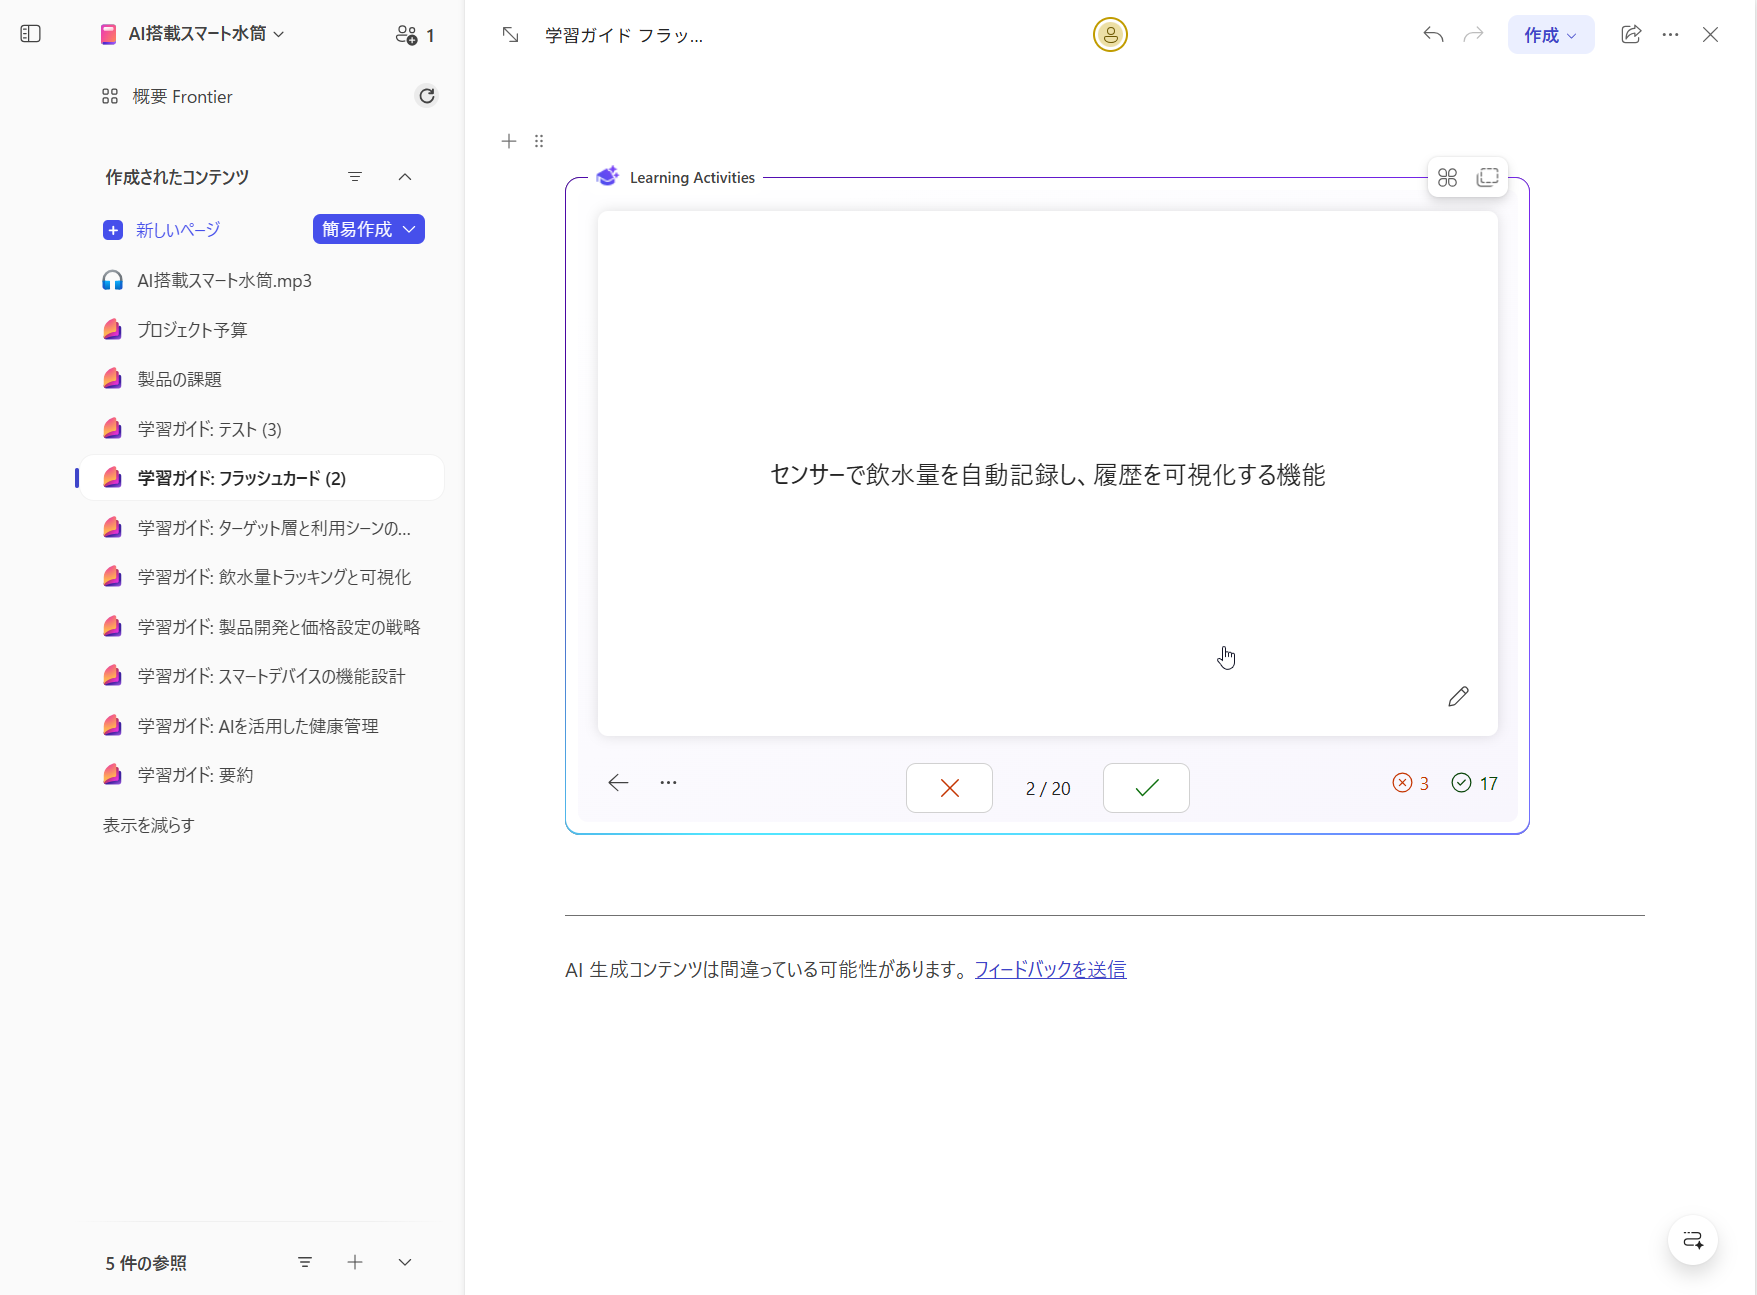Select 学習ガイド: テスト (3) in sidebar

[x=208, y=428]
